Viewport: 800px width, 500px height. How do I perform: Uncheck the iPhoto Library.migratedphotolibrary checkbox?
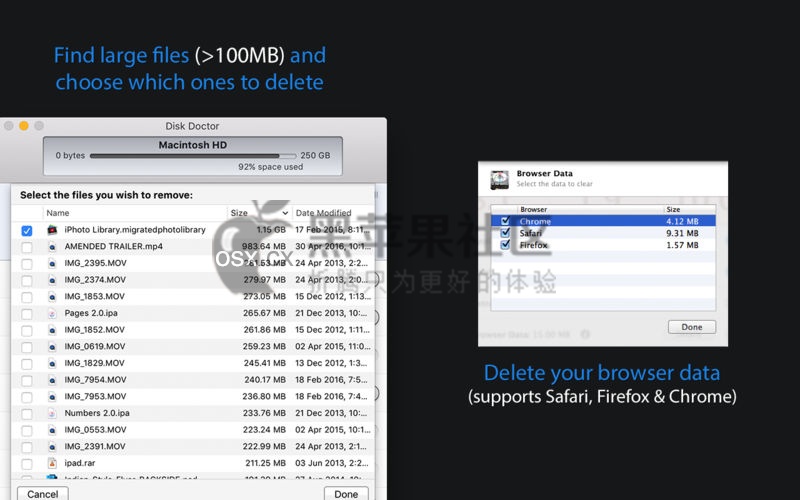(27, 231)
